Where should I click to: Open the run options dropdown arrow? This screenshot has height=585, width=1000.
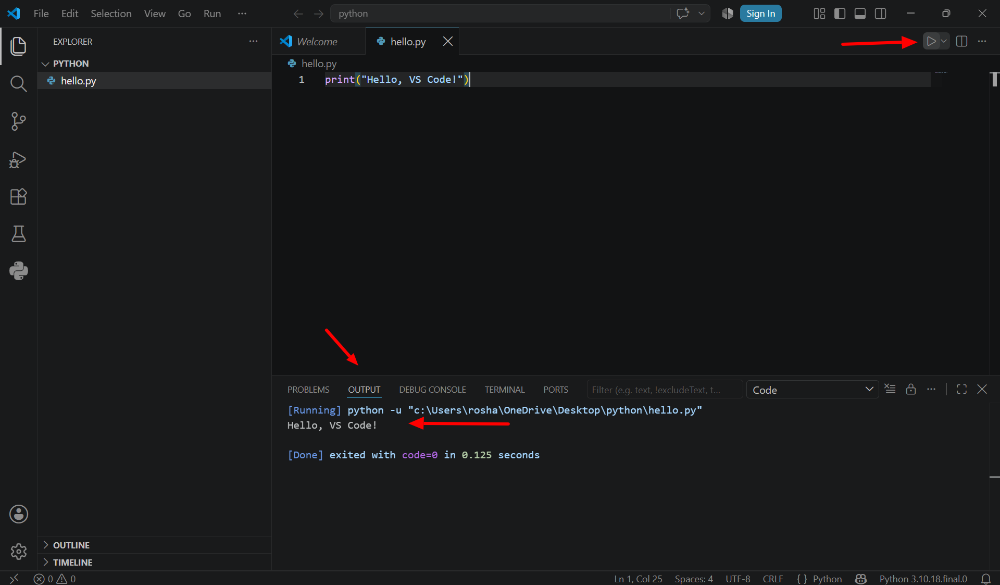point(944,41)
